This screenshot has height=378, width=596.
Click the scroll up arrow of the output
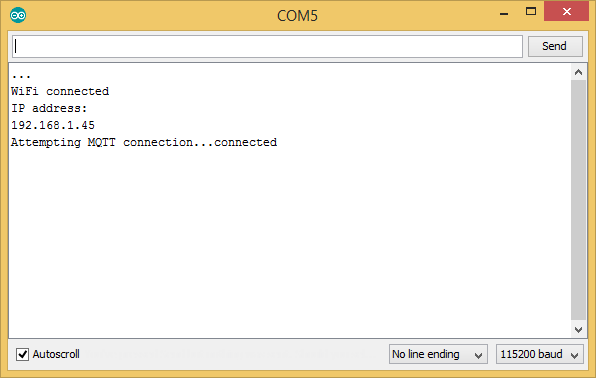[579, 72]
